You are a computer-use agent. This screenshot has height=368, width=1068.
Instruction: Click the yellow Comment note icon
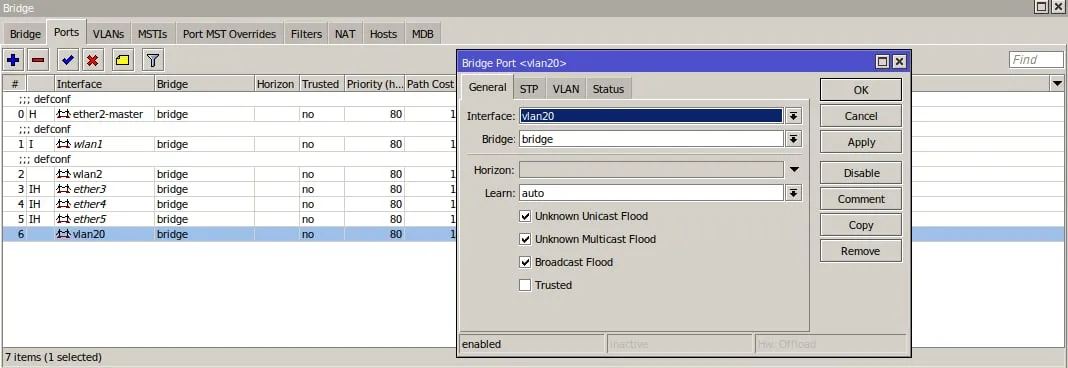coord(123,61)
